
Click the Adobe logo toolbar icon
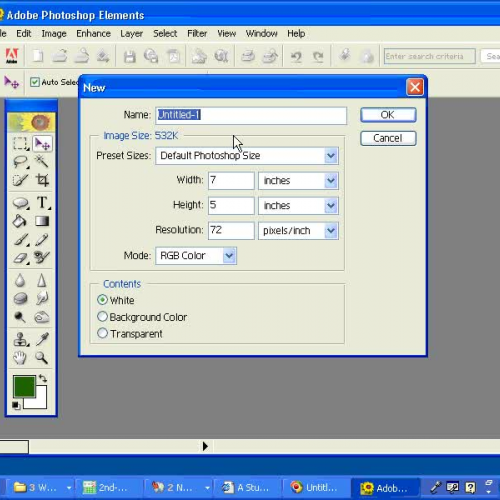12,56
